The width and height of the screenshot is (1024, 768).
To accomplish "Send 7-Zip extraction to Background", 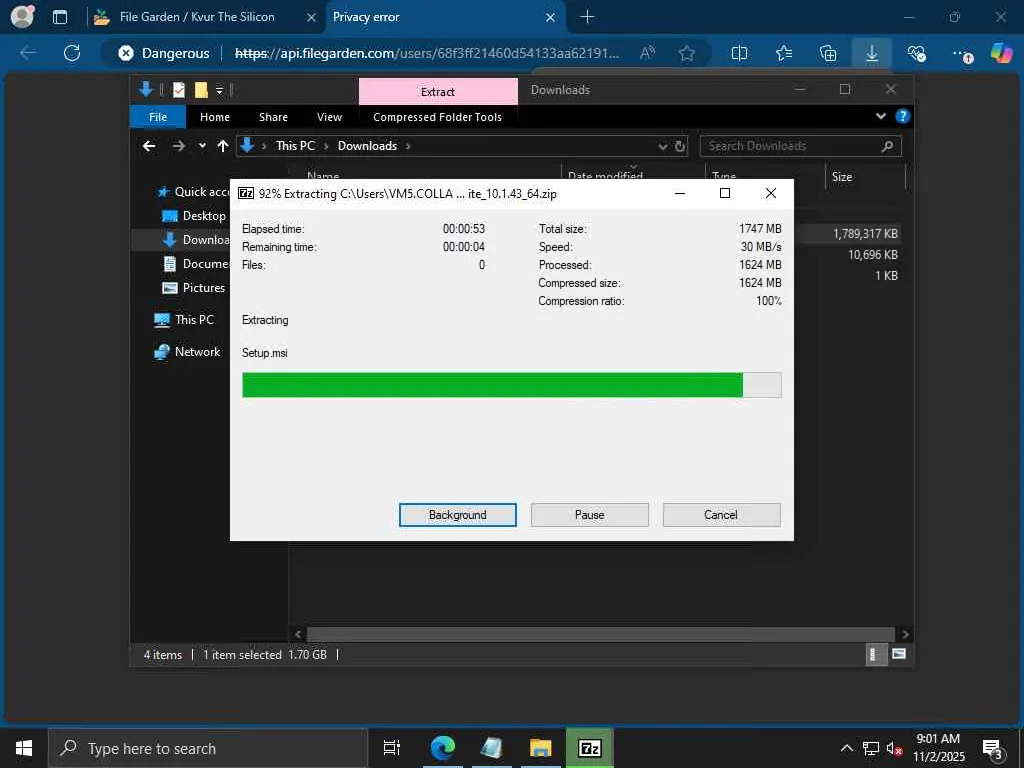I will pyautogui.click(x=458, y=515).
